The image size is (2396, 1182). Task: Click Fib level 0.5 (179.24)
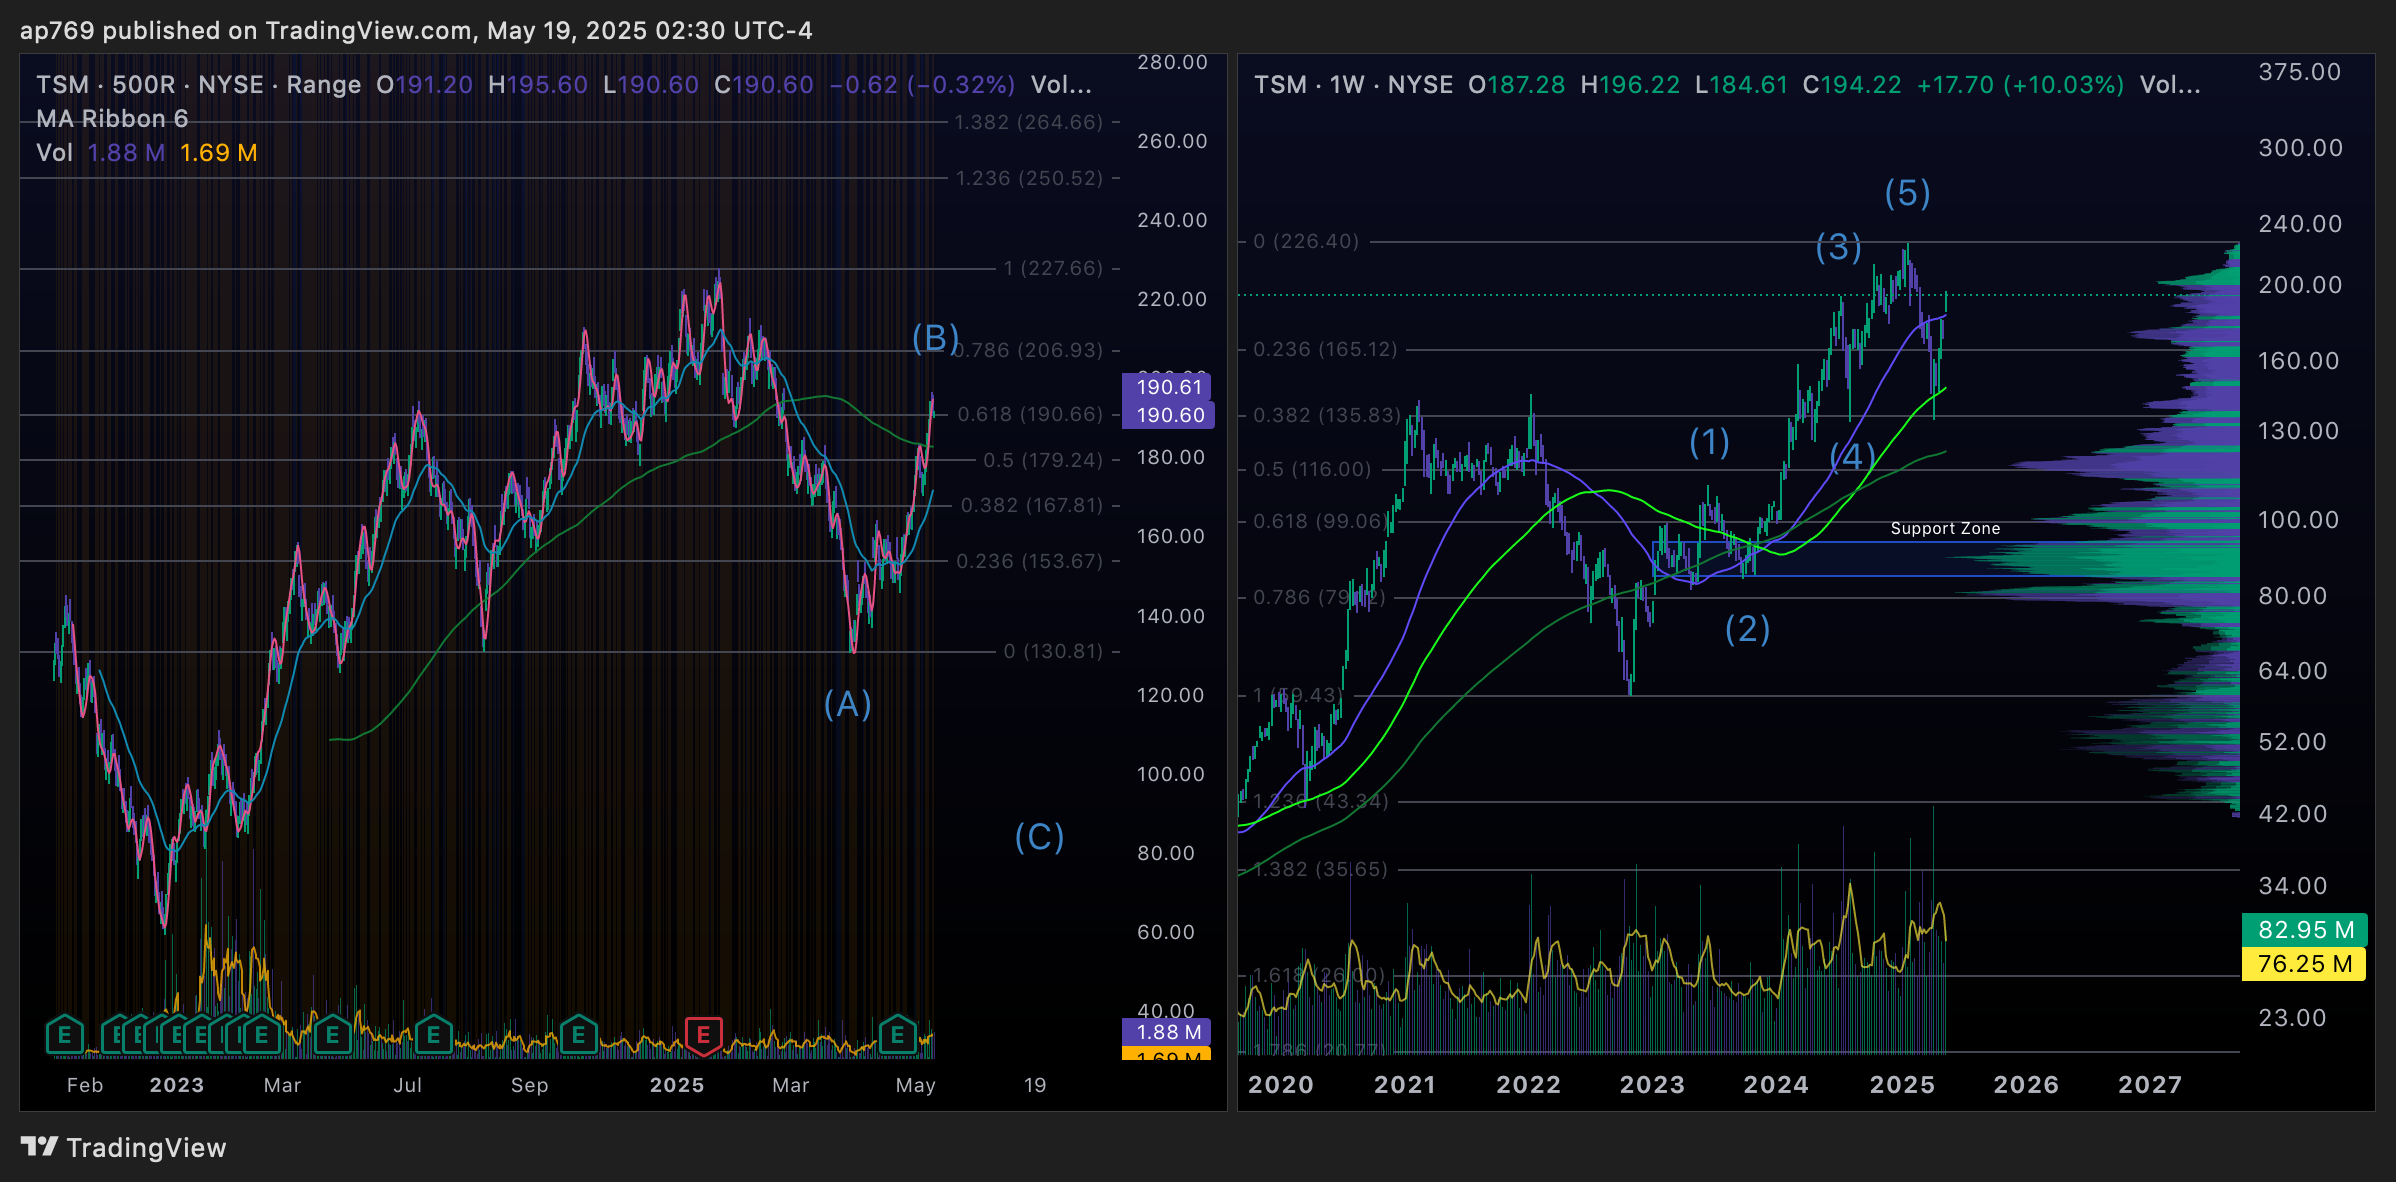(x=1042, y=460)
